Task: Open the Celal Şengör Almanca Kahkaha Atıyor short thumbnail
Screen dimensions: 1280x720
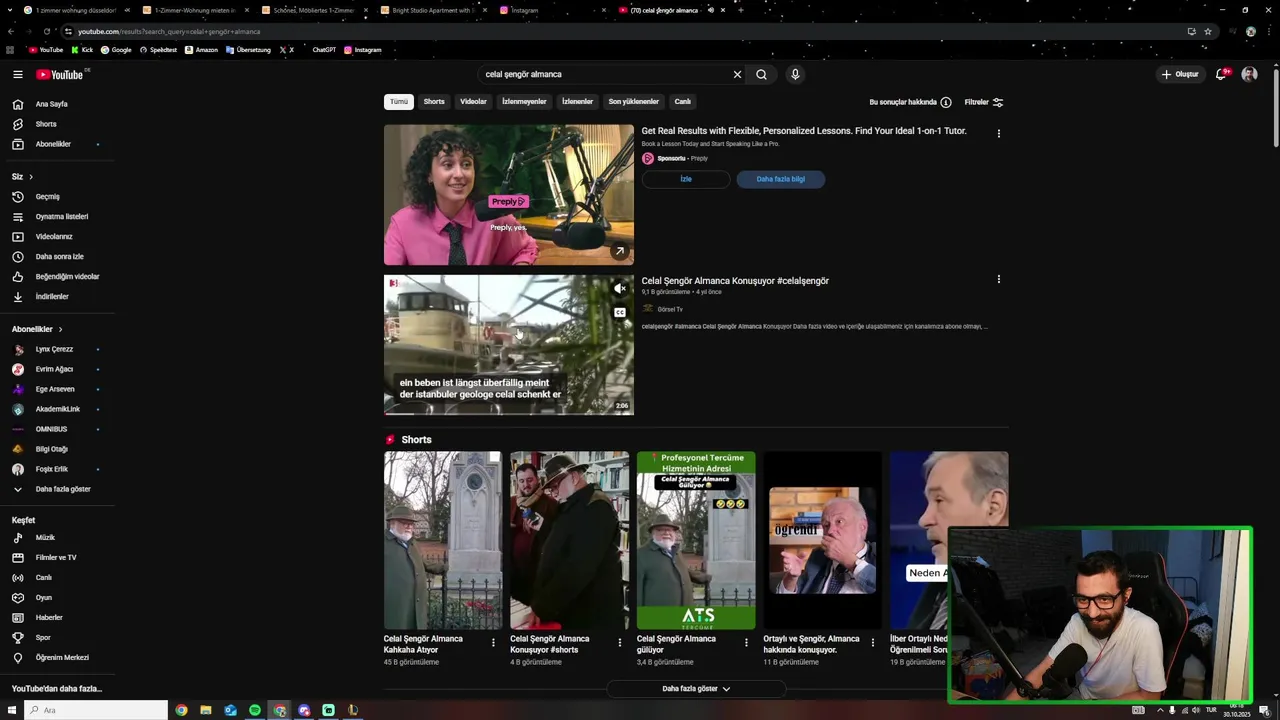Action: 443,540
